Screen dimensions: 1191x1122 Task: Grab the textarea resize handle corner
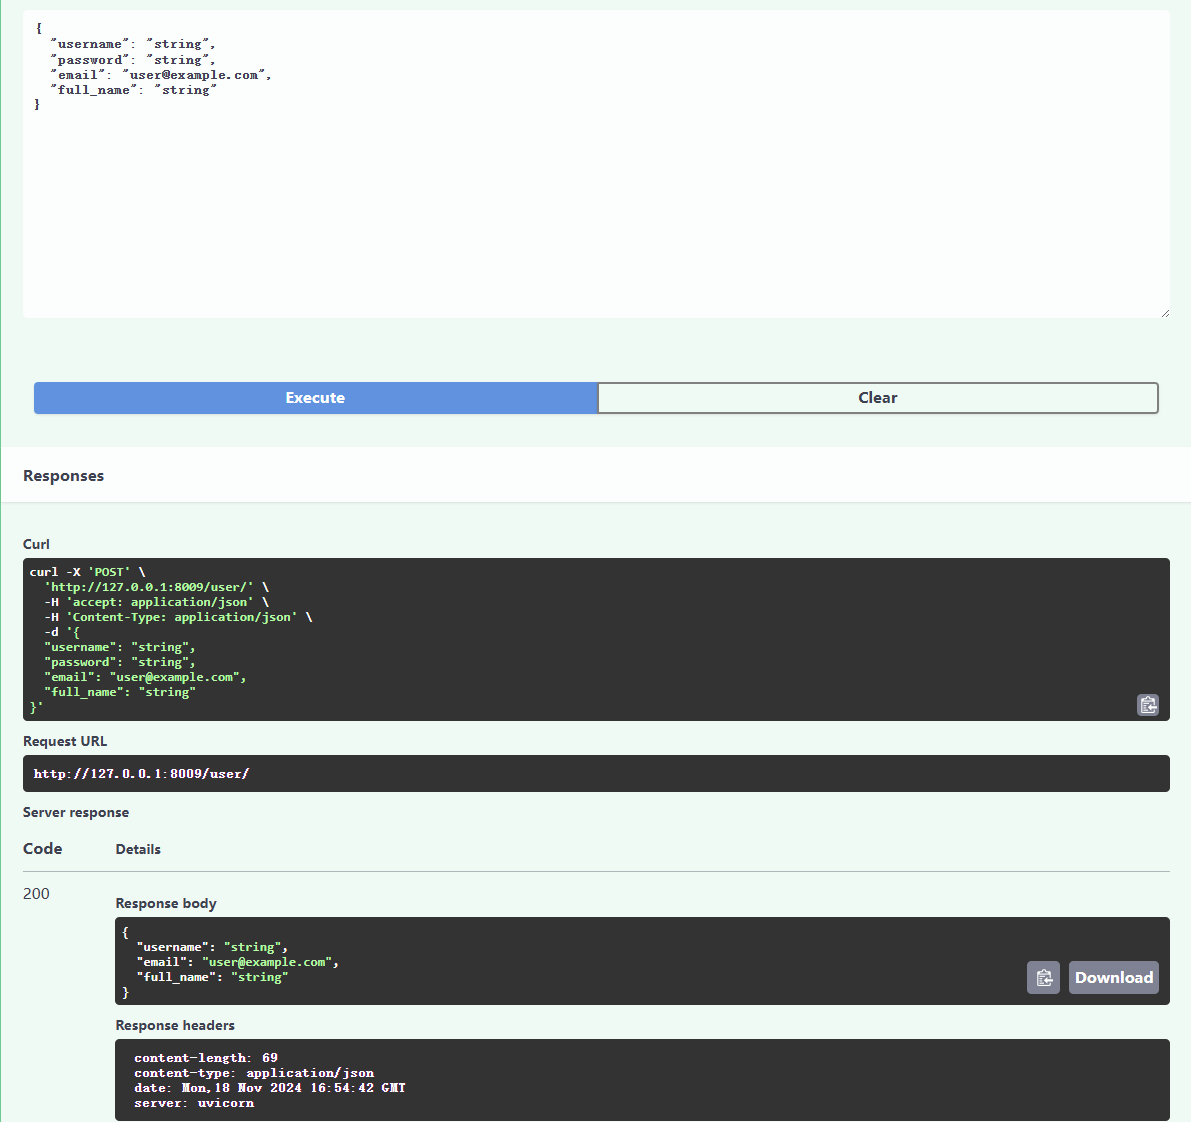[x=1165, y=313]
